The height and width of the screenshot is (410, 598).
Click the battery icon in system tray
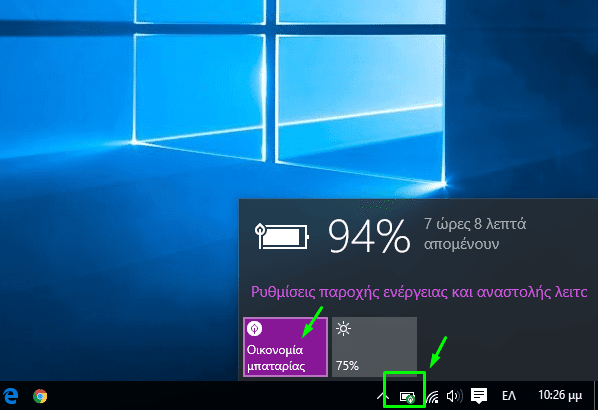coord(407,397)
